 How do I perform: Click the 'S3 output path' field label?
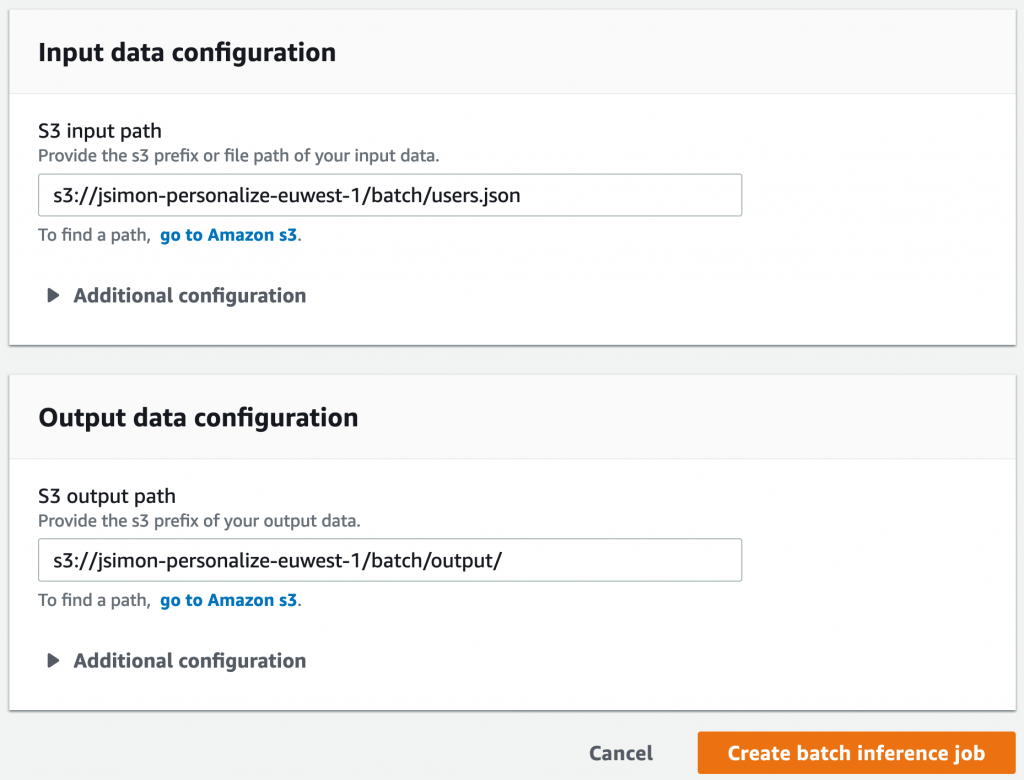click(x=107, y=496)
